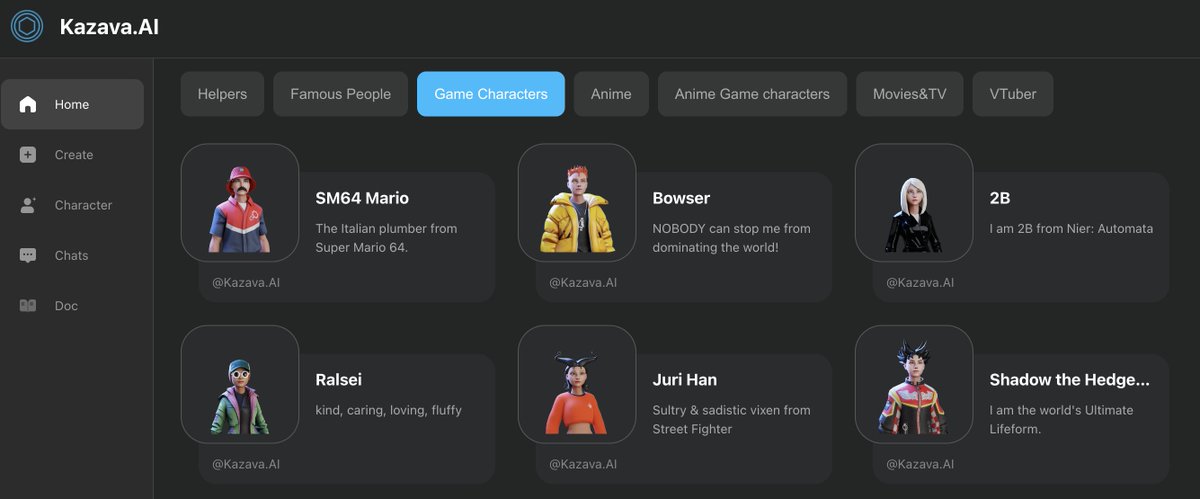Open the 2B character title
The image size is (1200, 499).
(1000, 198)
